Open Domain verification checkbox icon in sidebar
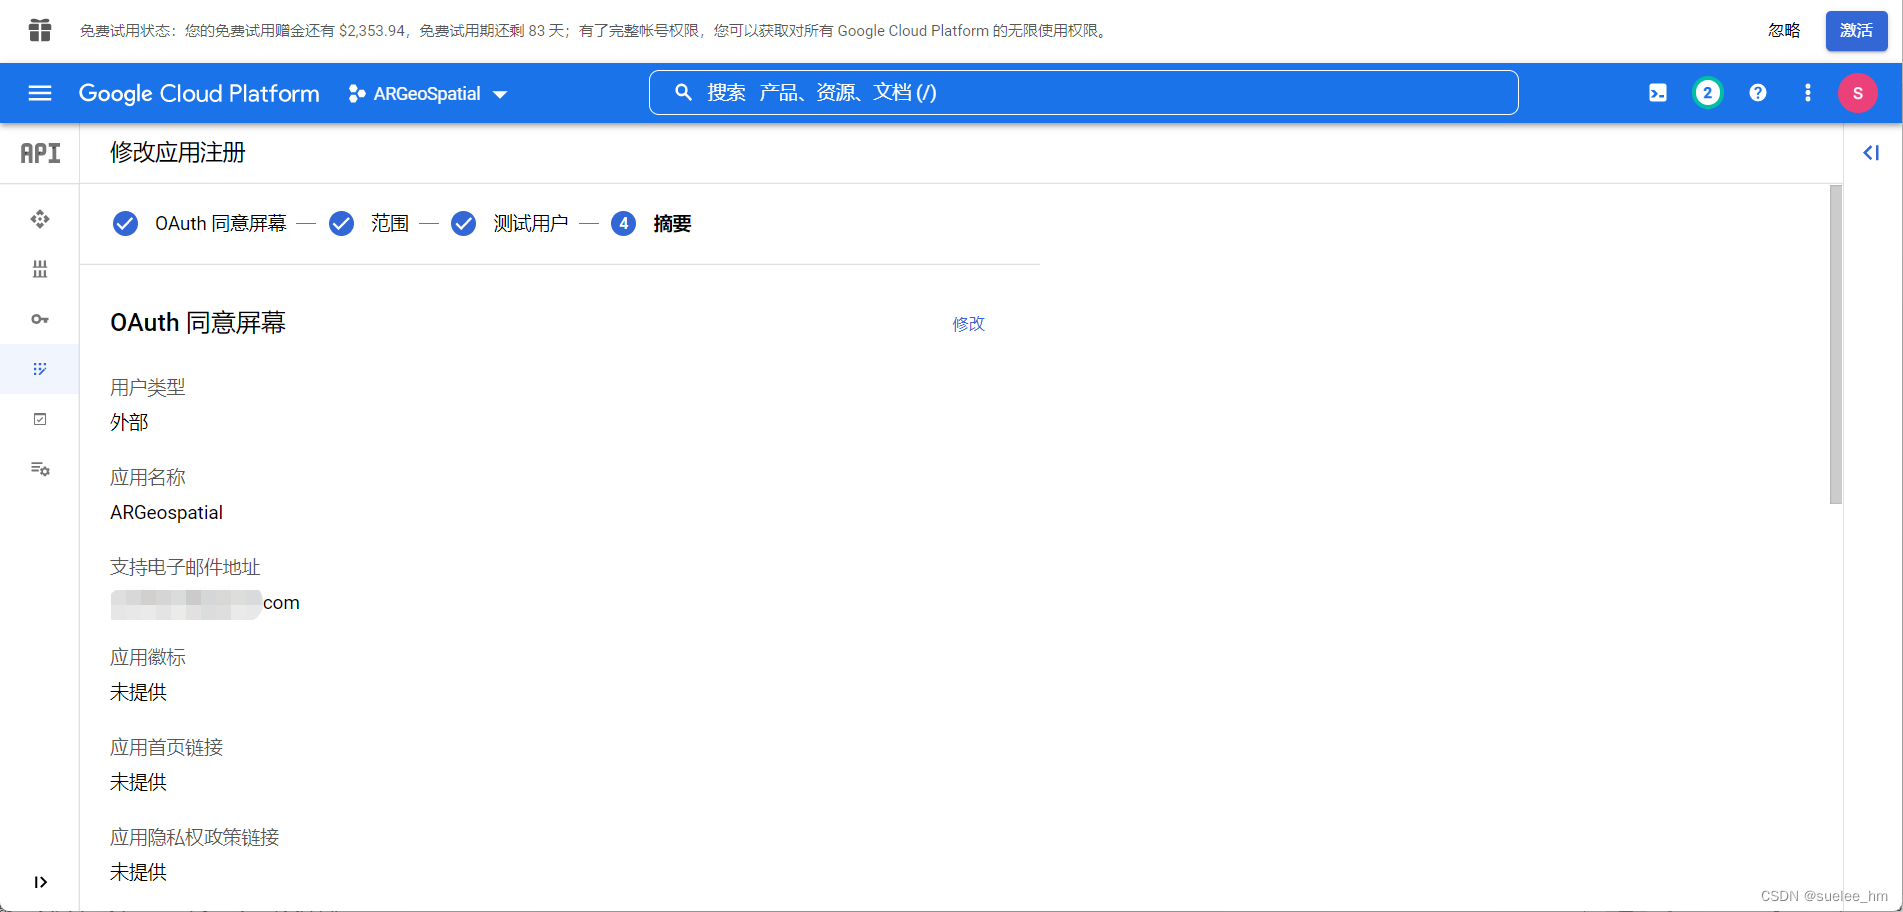The image size is (1903, 912). [40, 419]
